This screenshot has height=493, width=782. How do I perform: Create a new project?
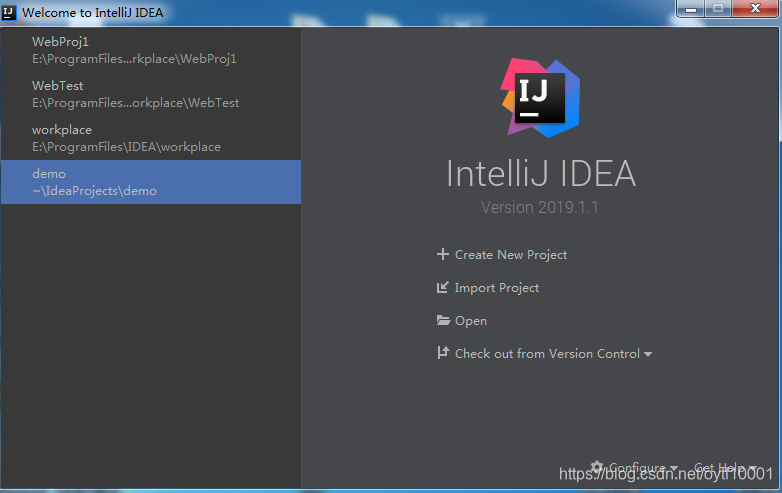(511, 255)
